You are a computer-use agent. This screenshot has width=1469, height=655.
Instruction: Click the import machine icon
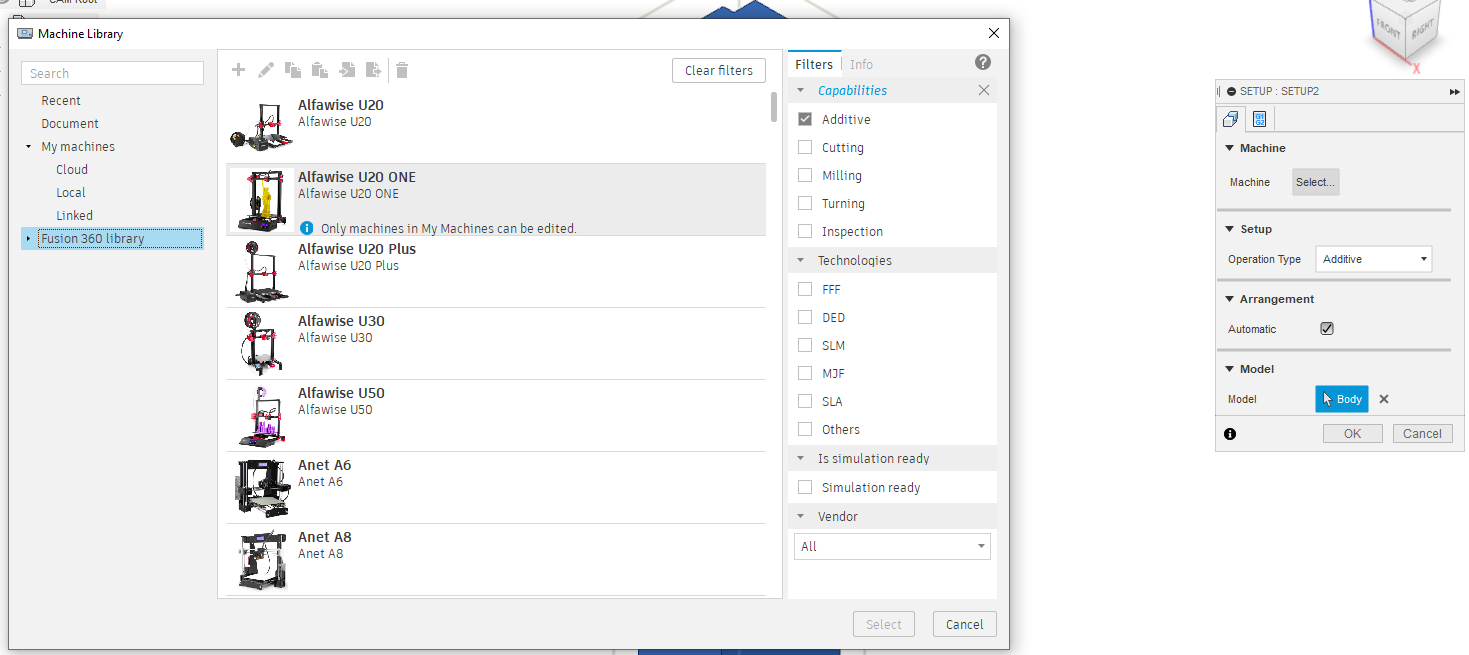[x=347, y=70]
